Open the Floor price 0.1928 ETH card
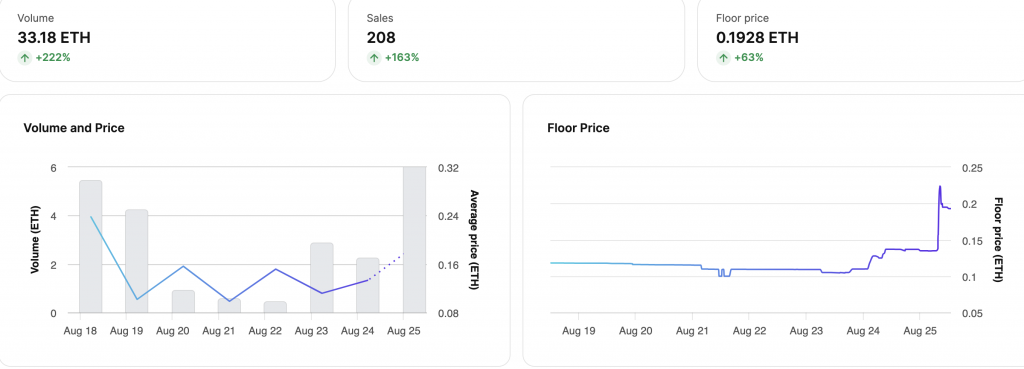Screen dimensions: 1024x369 861,40
